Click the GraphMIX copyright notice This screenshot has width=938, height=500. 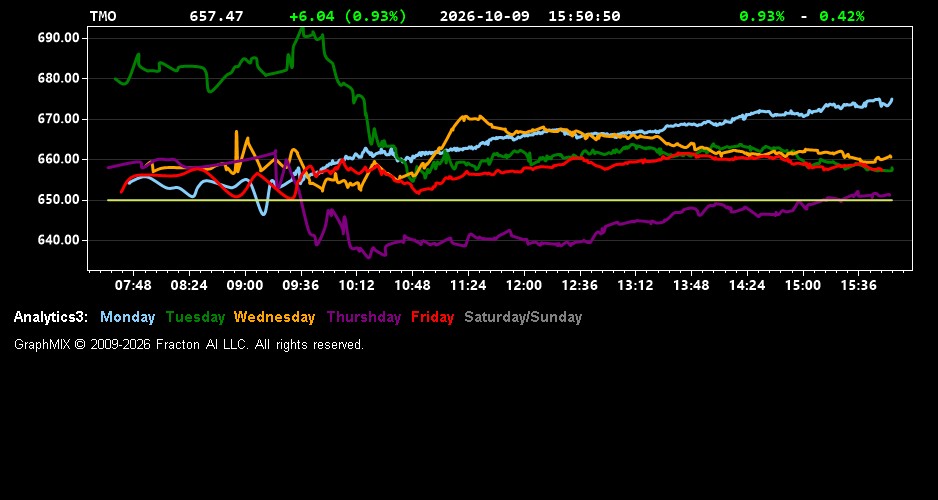(189, 344)
